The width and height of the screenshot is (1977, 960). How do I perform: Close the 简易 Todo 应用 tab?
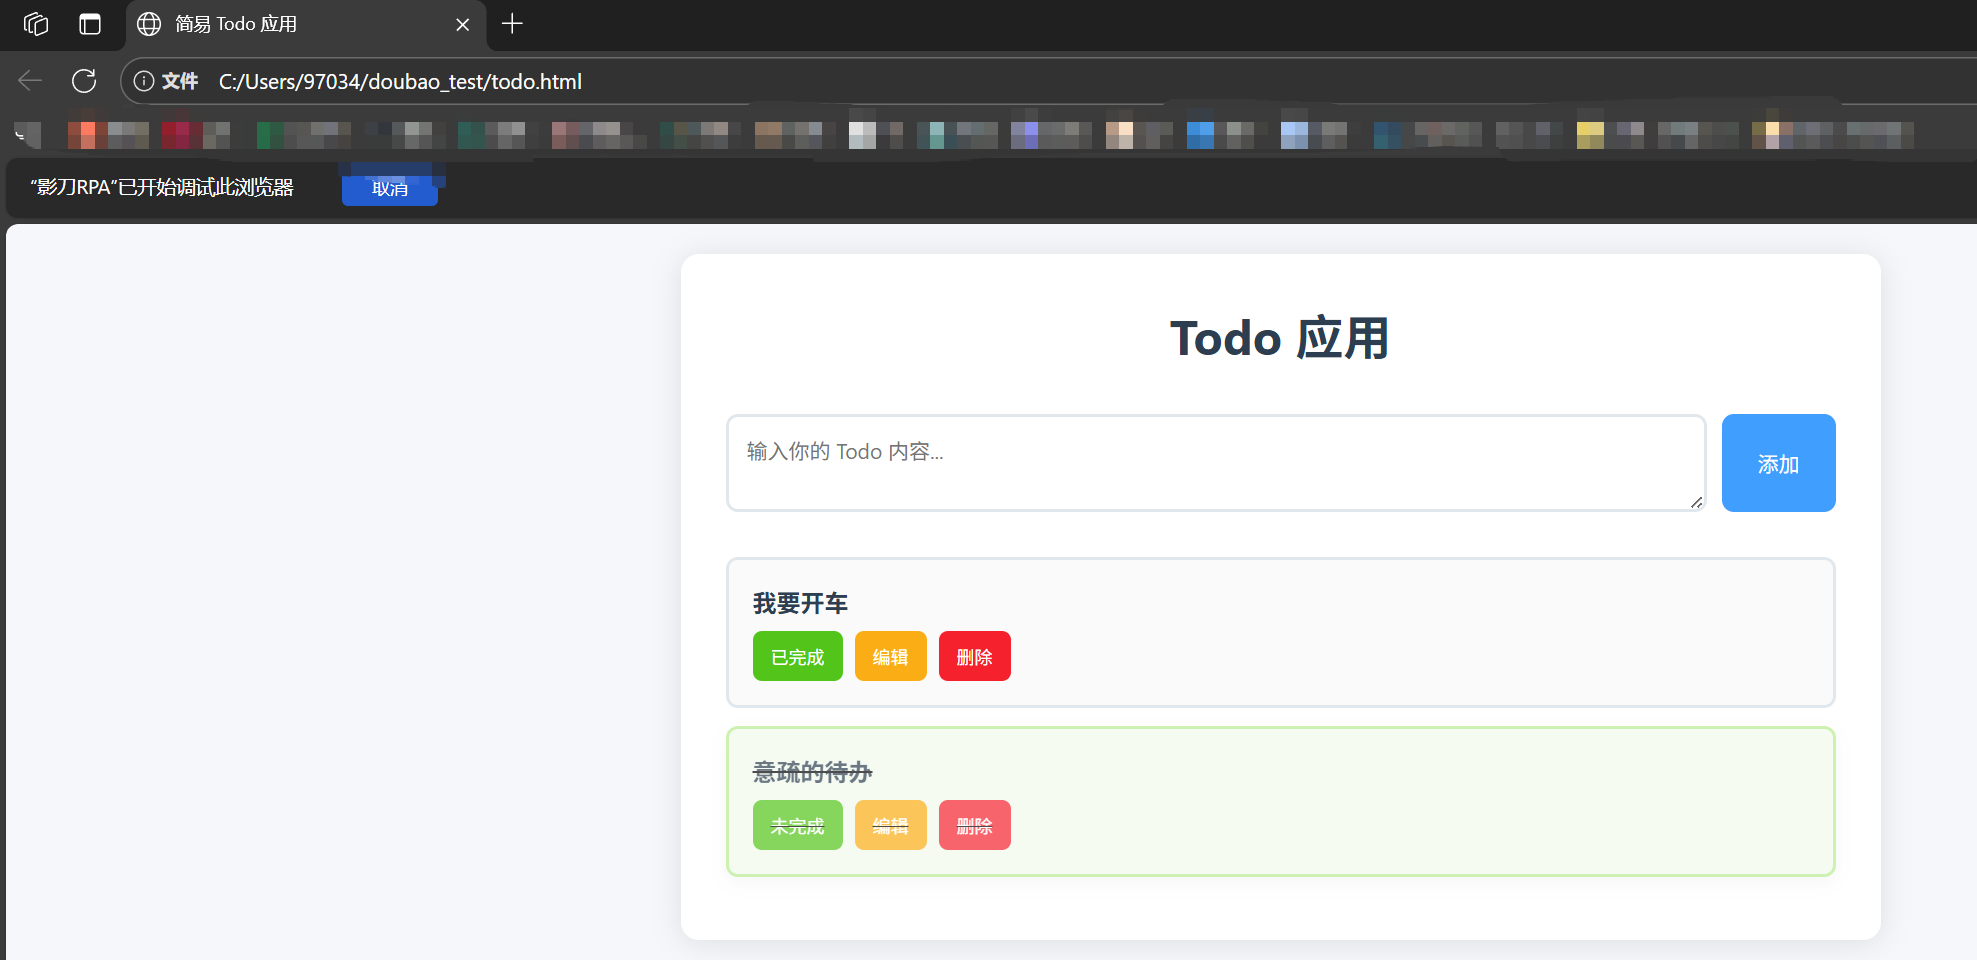pos(463,24)
